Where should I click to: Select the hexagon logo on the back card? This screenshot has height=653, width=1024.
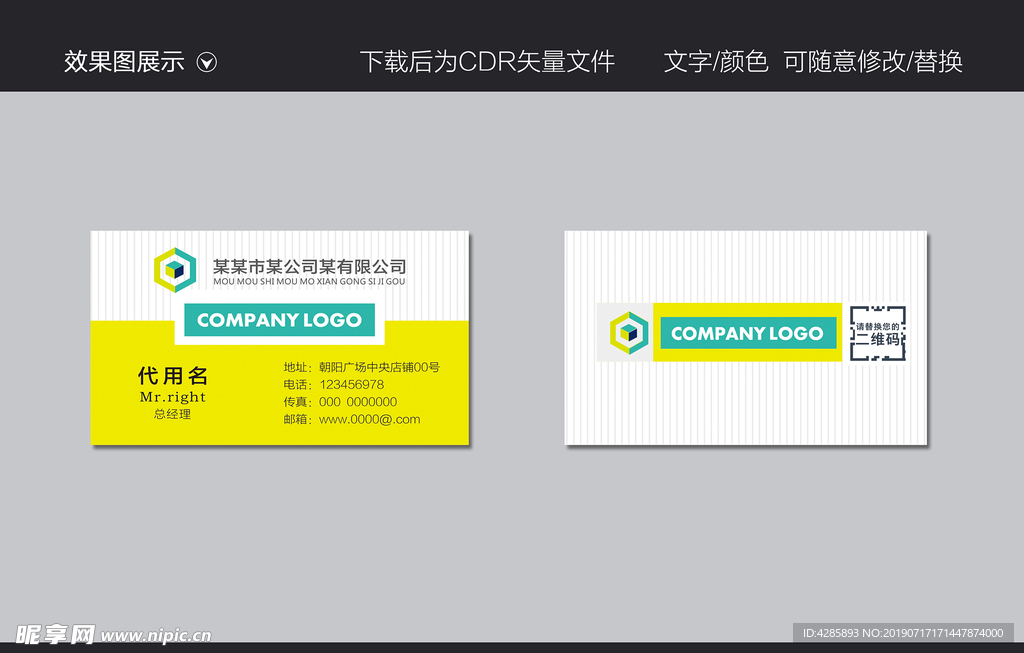tap(627, 330)
